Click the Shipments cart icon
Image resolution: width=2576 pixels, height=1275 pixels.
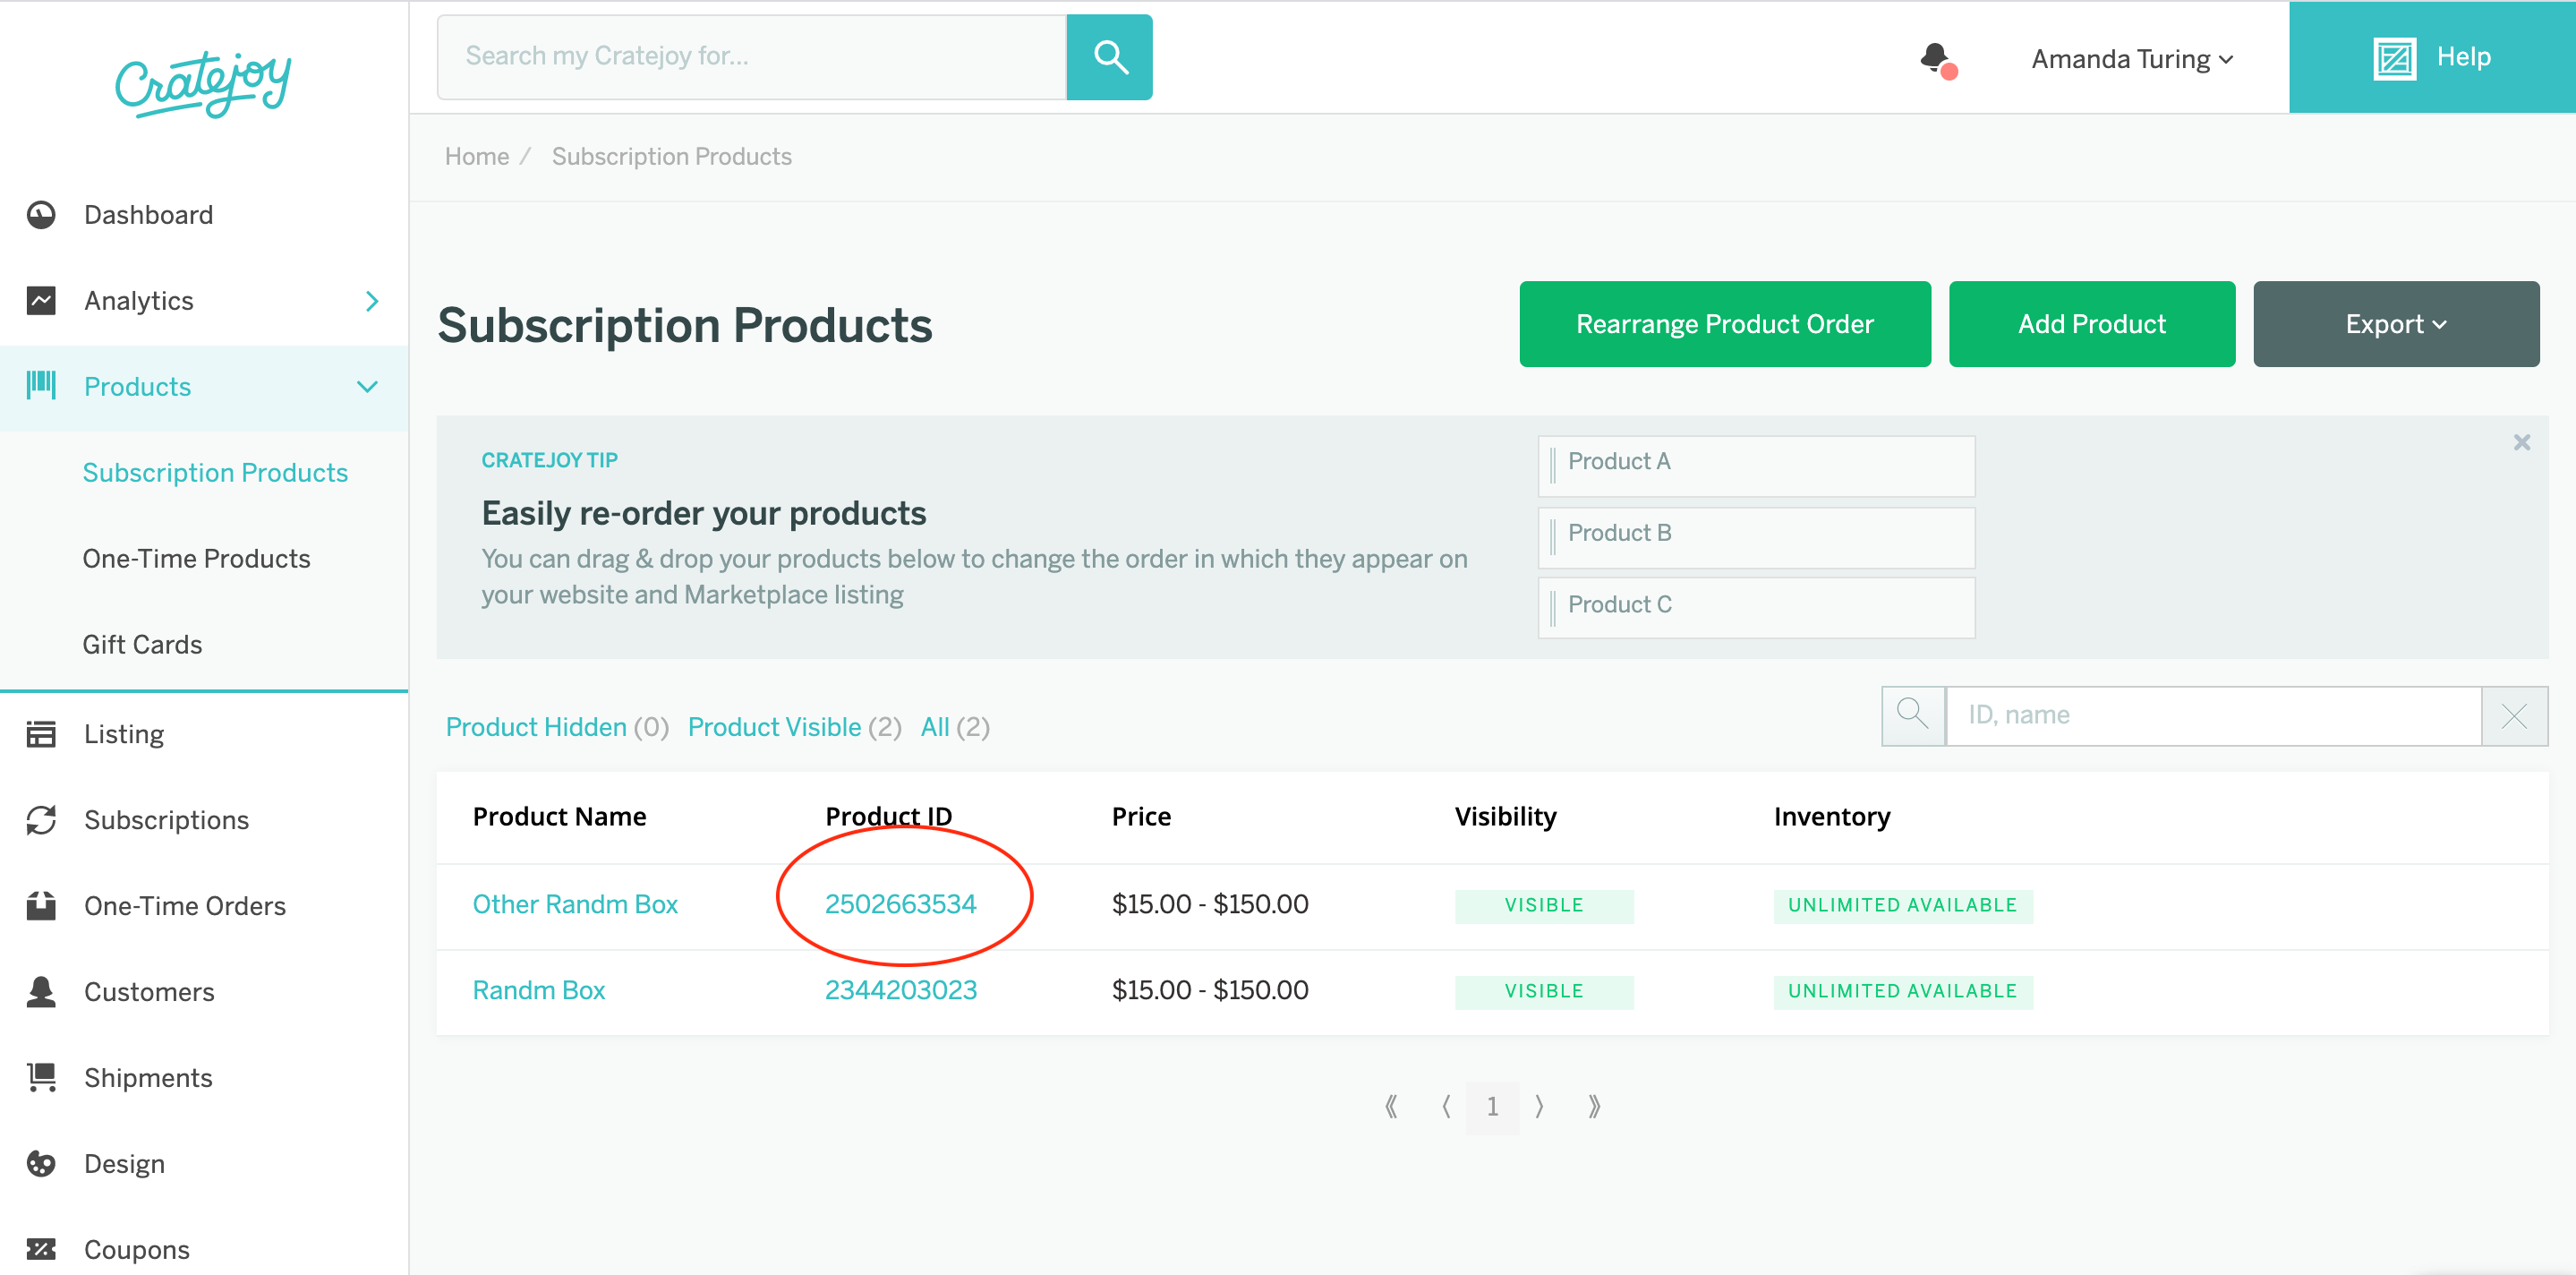pos(41,1077)
